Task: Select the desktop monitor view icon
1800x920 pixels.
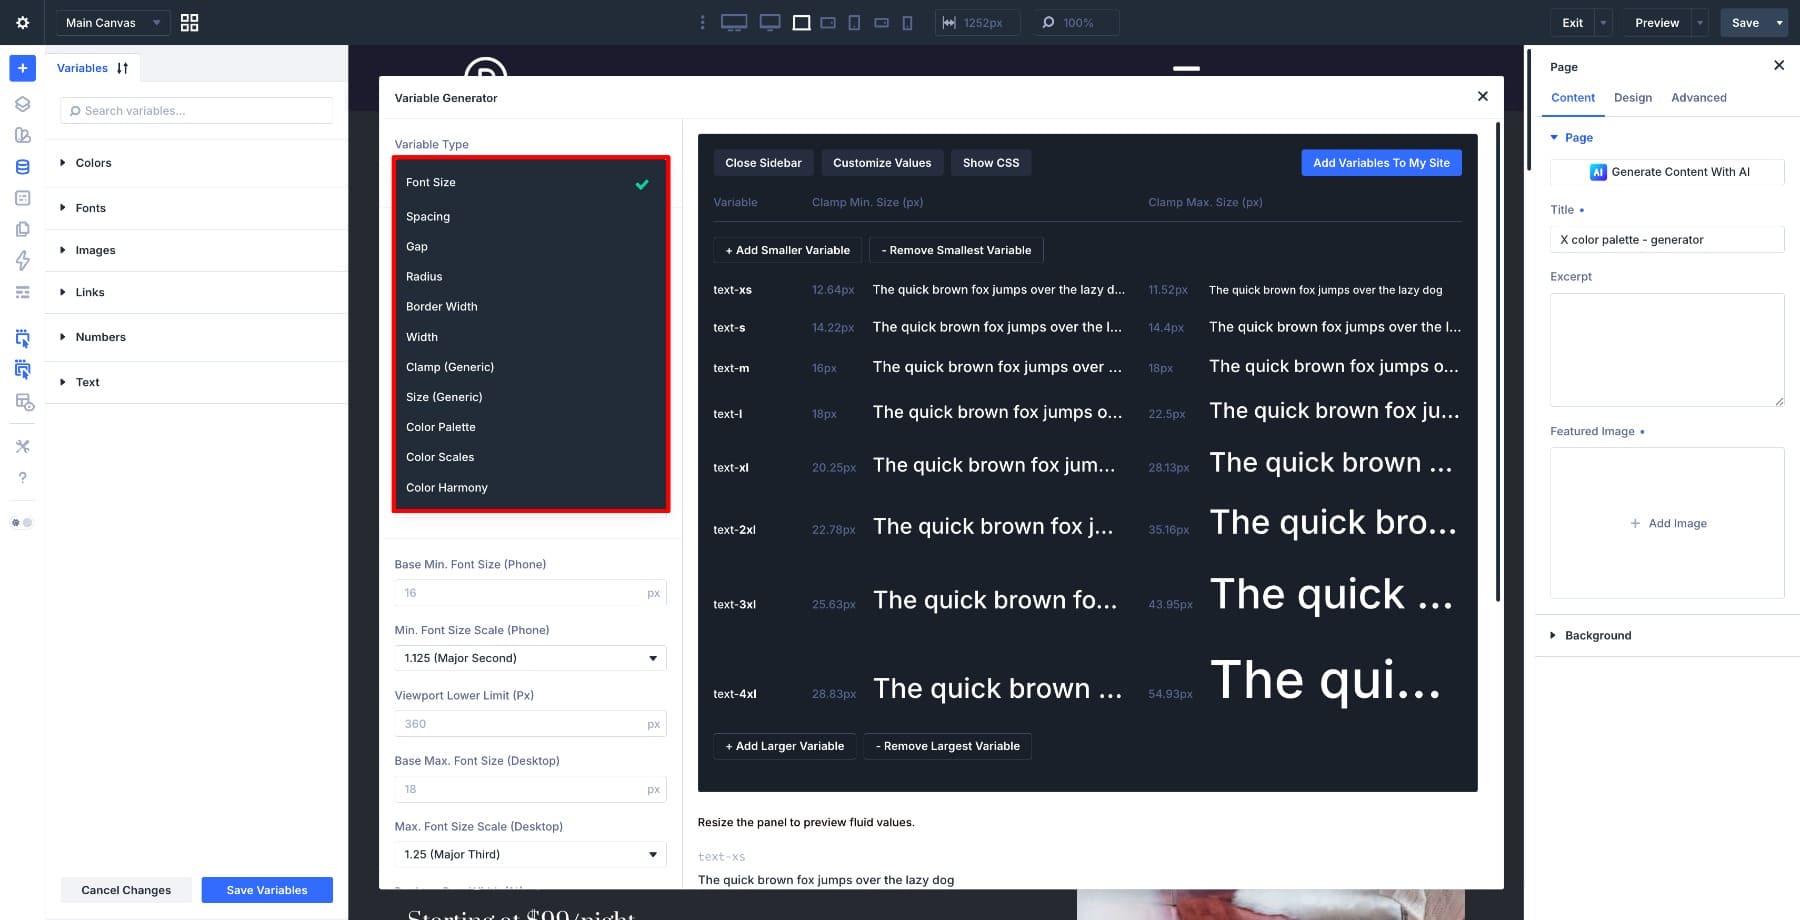Action: coord(770,22)
